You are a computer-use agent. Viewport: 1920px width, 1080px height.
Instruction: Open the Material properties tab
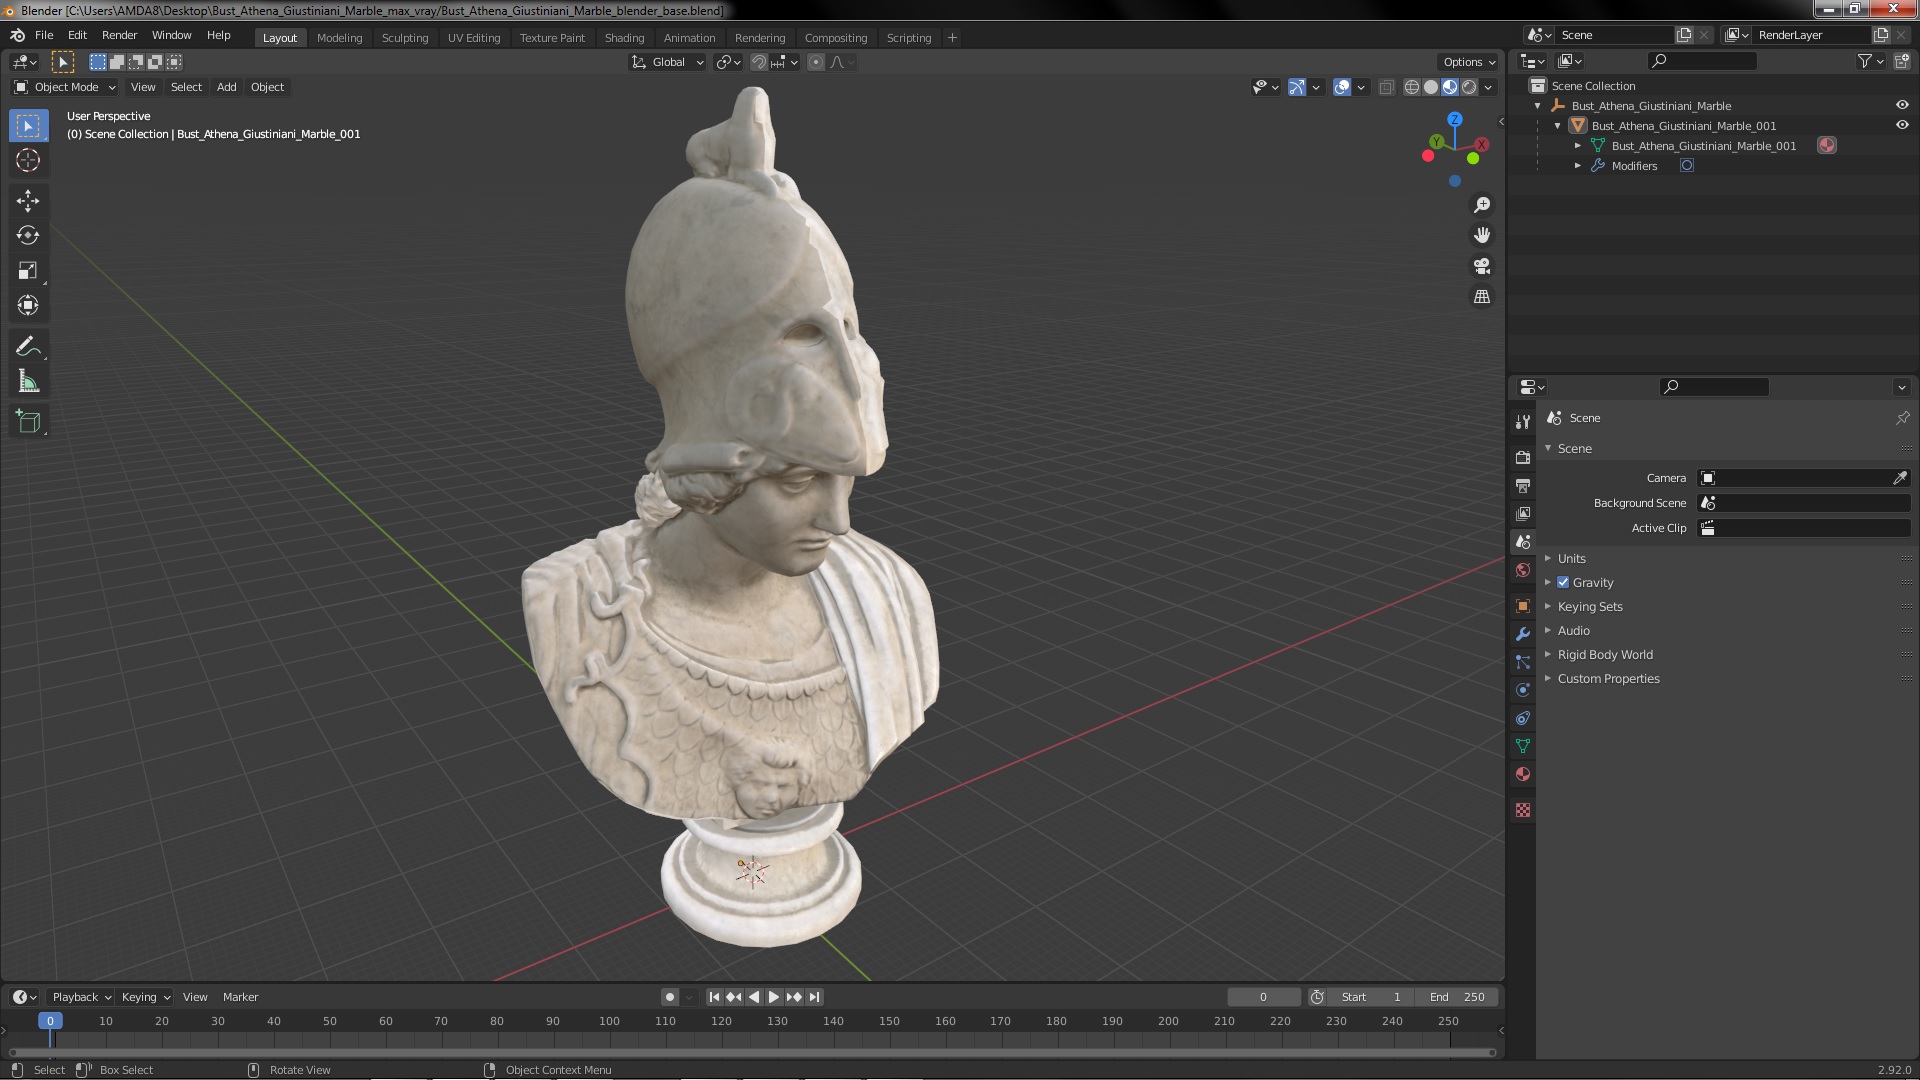point(1522,774)
